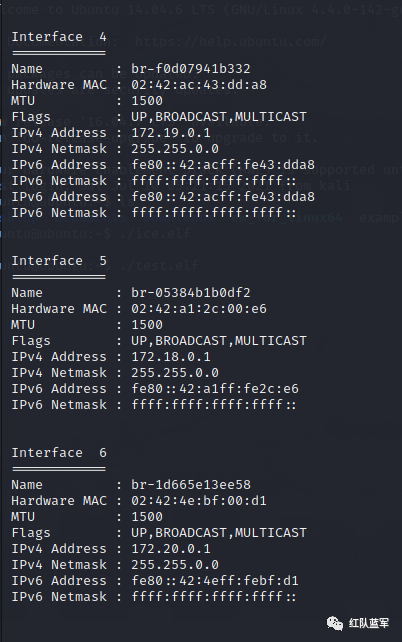Click the WeChat logo icon in the watermark
The image size is (402, 642).
334,624
